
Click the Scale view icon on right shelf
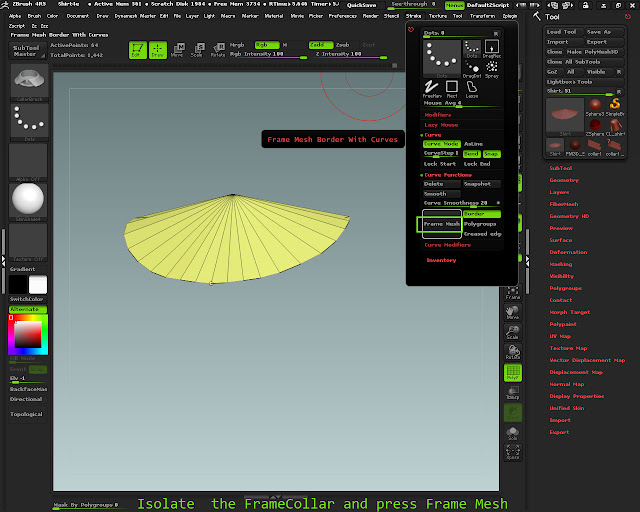[x=513, y=332]
